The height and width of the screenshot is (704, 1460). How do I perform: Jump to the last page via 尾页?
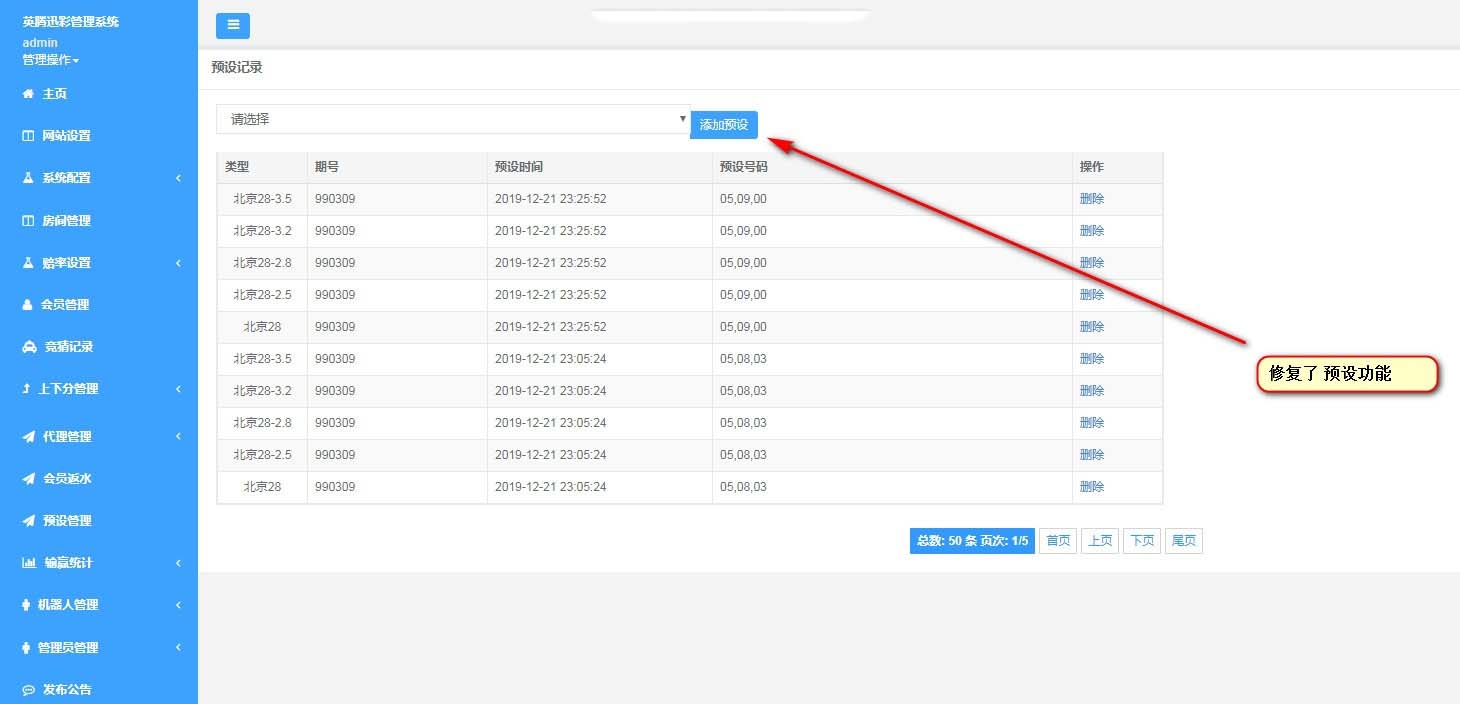1183,541
